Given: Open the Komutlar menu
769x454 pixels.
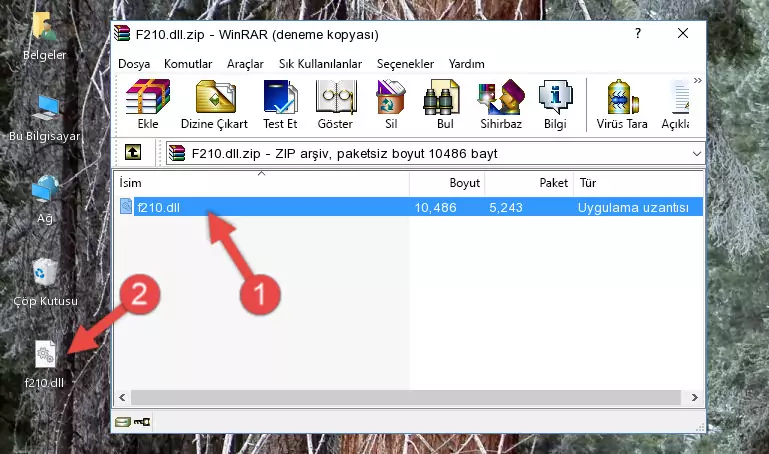Looking at the screenshot, I should (x=188, y=64).
